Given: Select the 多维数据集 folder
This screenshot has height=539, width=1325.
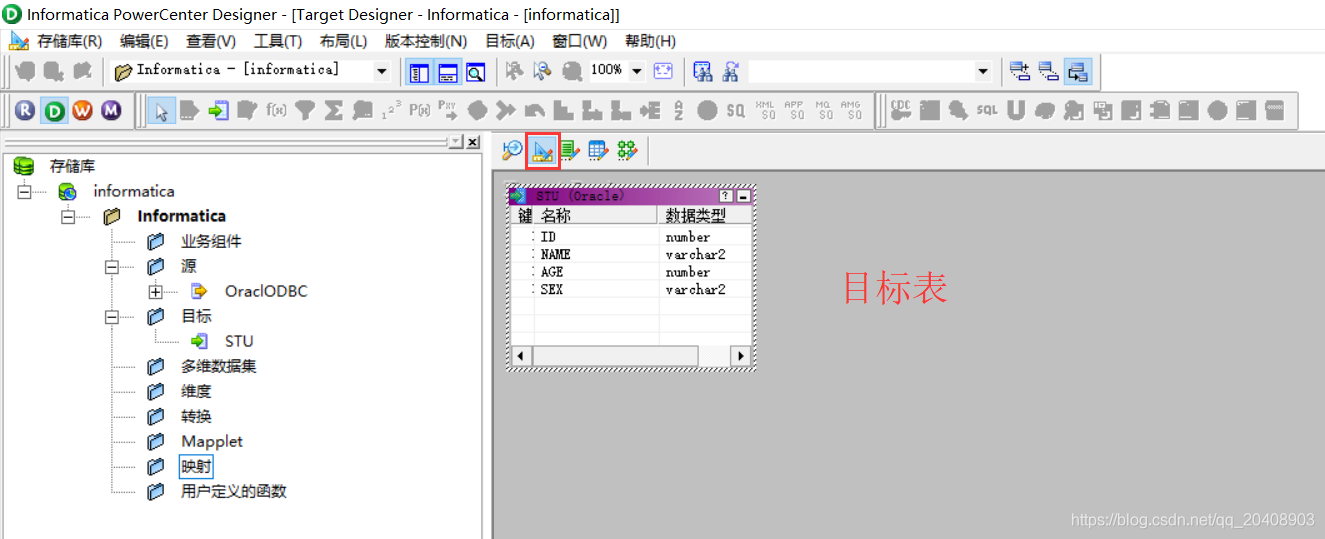Looking at the screenshot, I should (x=219, y=366).
